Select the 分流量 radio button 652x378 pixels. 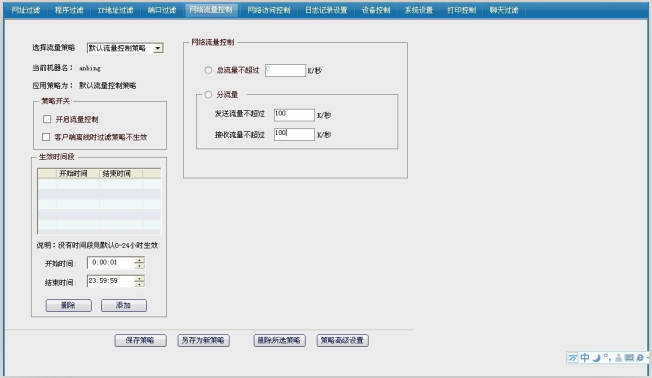208,95
